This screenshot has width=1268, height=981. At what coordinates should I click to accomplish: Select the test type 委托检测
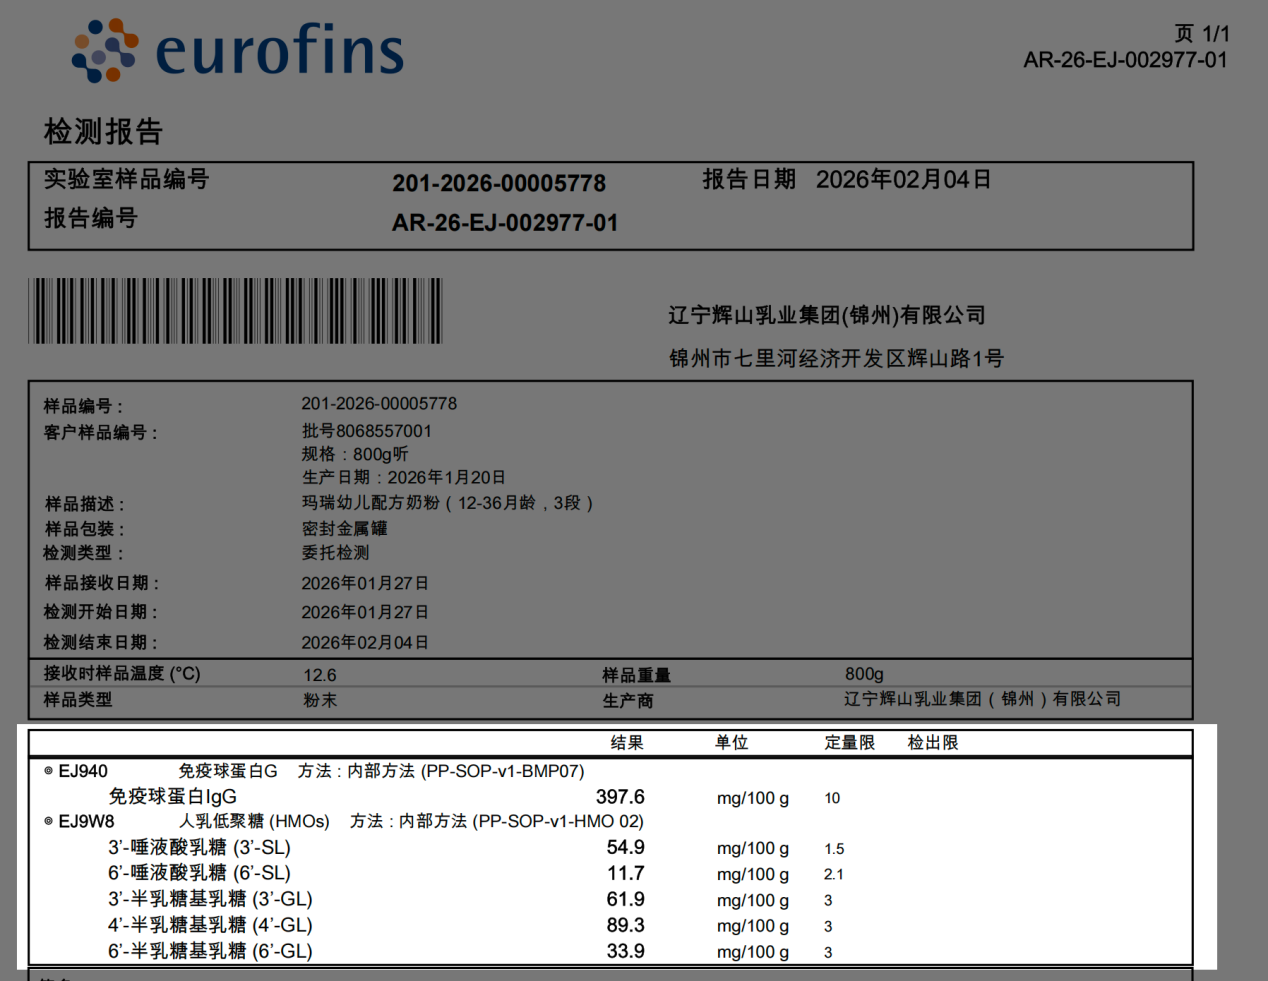335,552
